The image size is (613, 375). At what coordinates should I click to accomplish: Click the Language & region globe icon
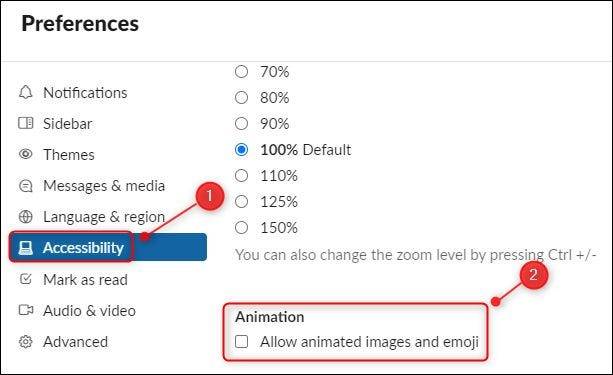pos(25,216)
